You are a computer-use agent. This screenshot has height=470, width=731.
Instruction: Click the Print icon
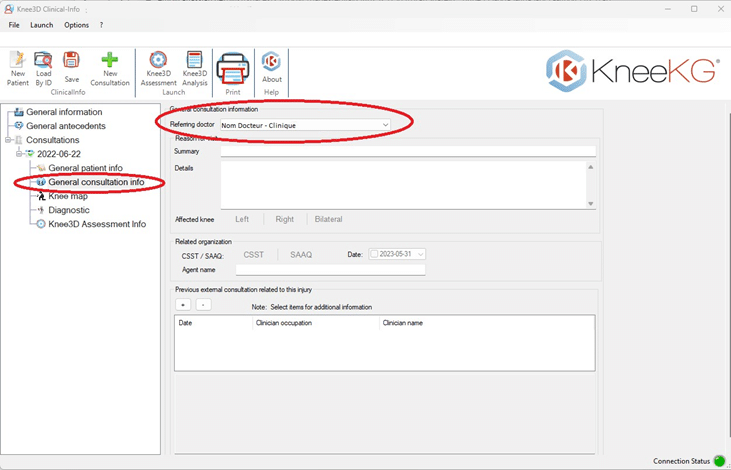[x=233, y=72]
